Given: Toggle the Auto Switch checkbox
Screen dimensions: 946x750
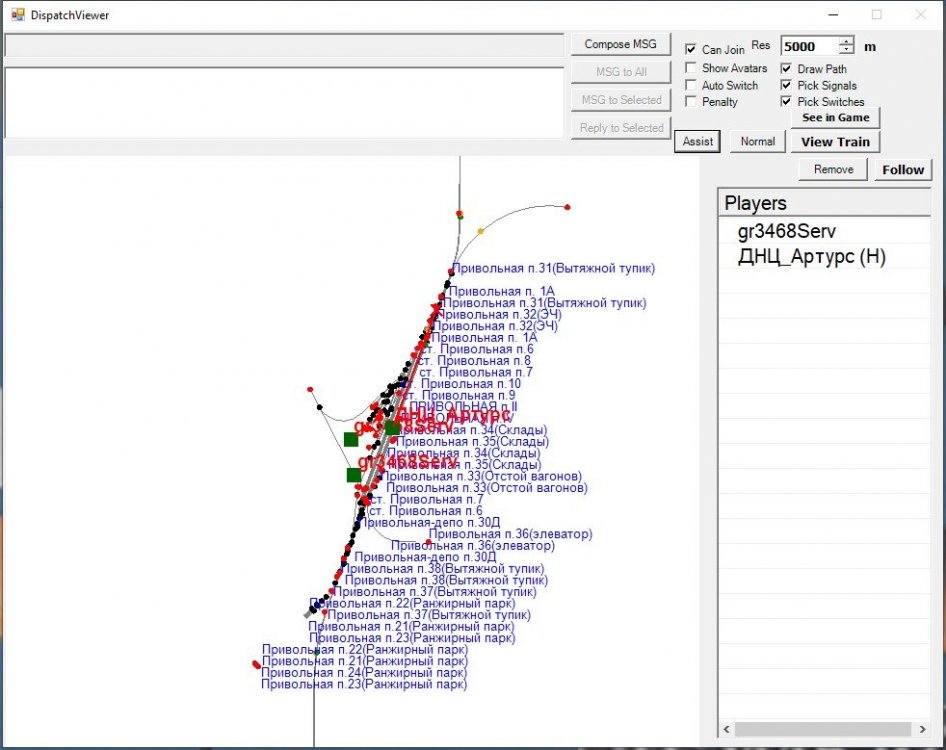Looking at the screenshot, I should 691,85.
